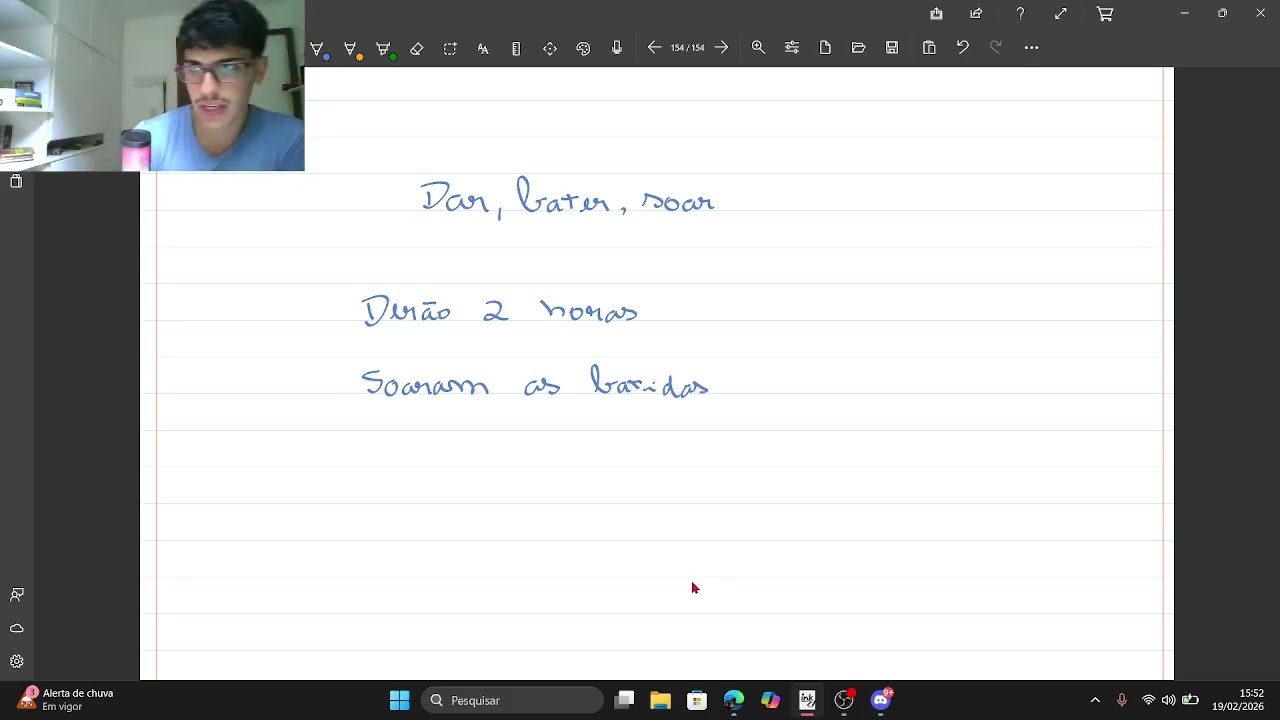Expand the hidden system tray icons chevron
Screen dimensions: 1280x720
point(1095,700)
